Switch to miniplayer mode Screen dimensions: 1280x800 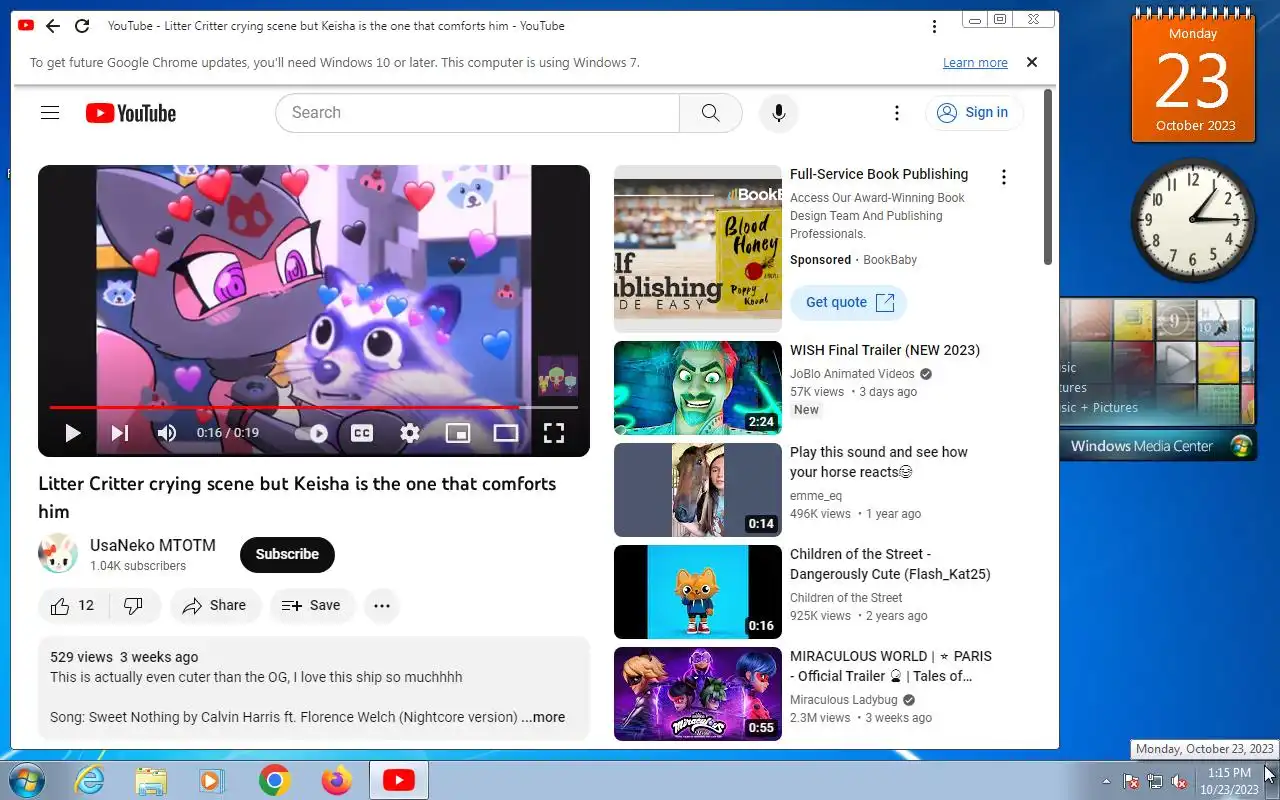458,433
